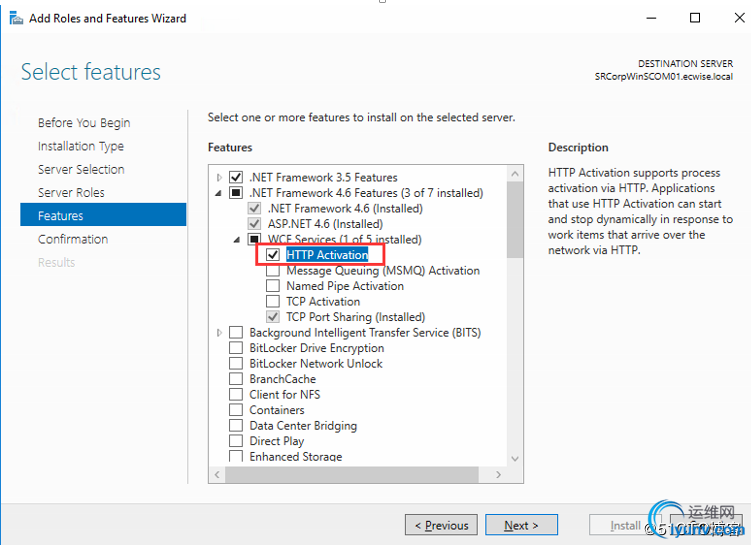Select the Named Pipe Activation label

point(345,286)
